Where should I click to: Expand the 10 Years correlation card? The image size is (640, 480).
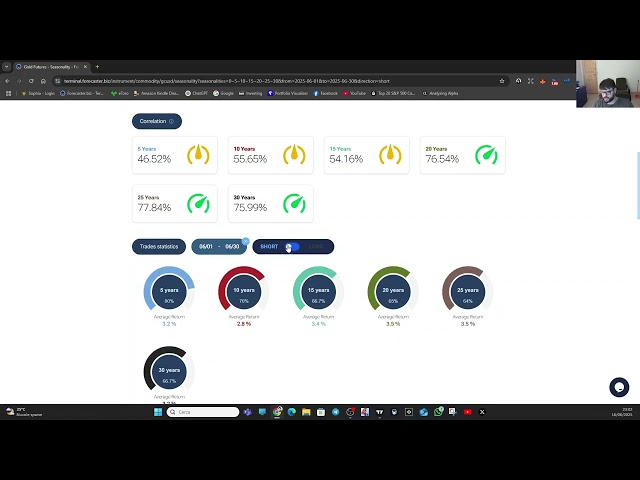pos(268,155)
